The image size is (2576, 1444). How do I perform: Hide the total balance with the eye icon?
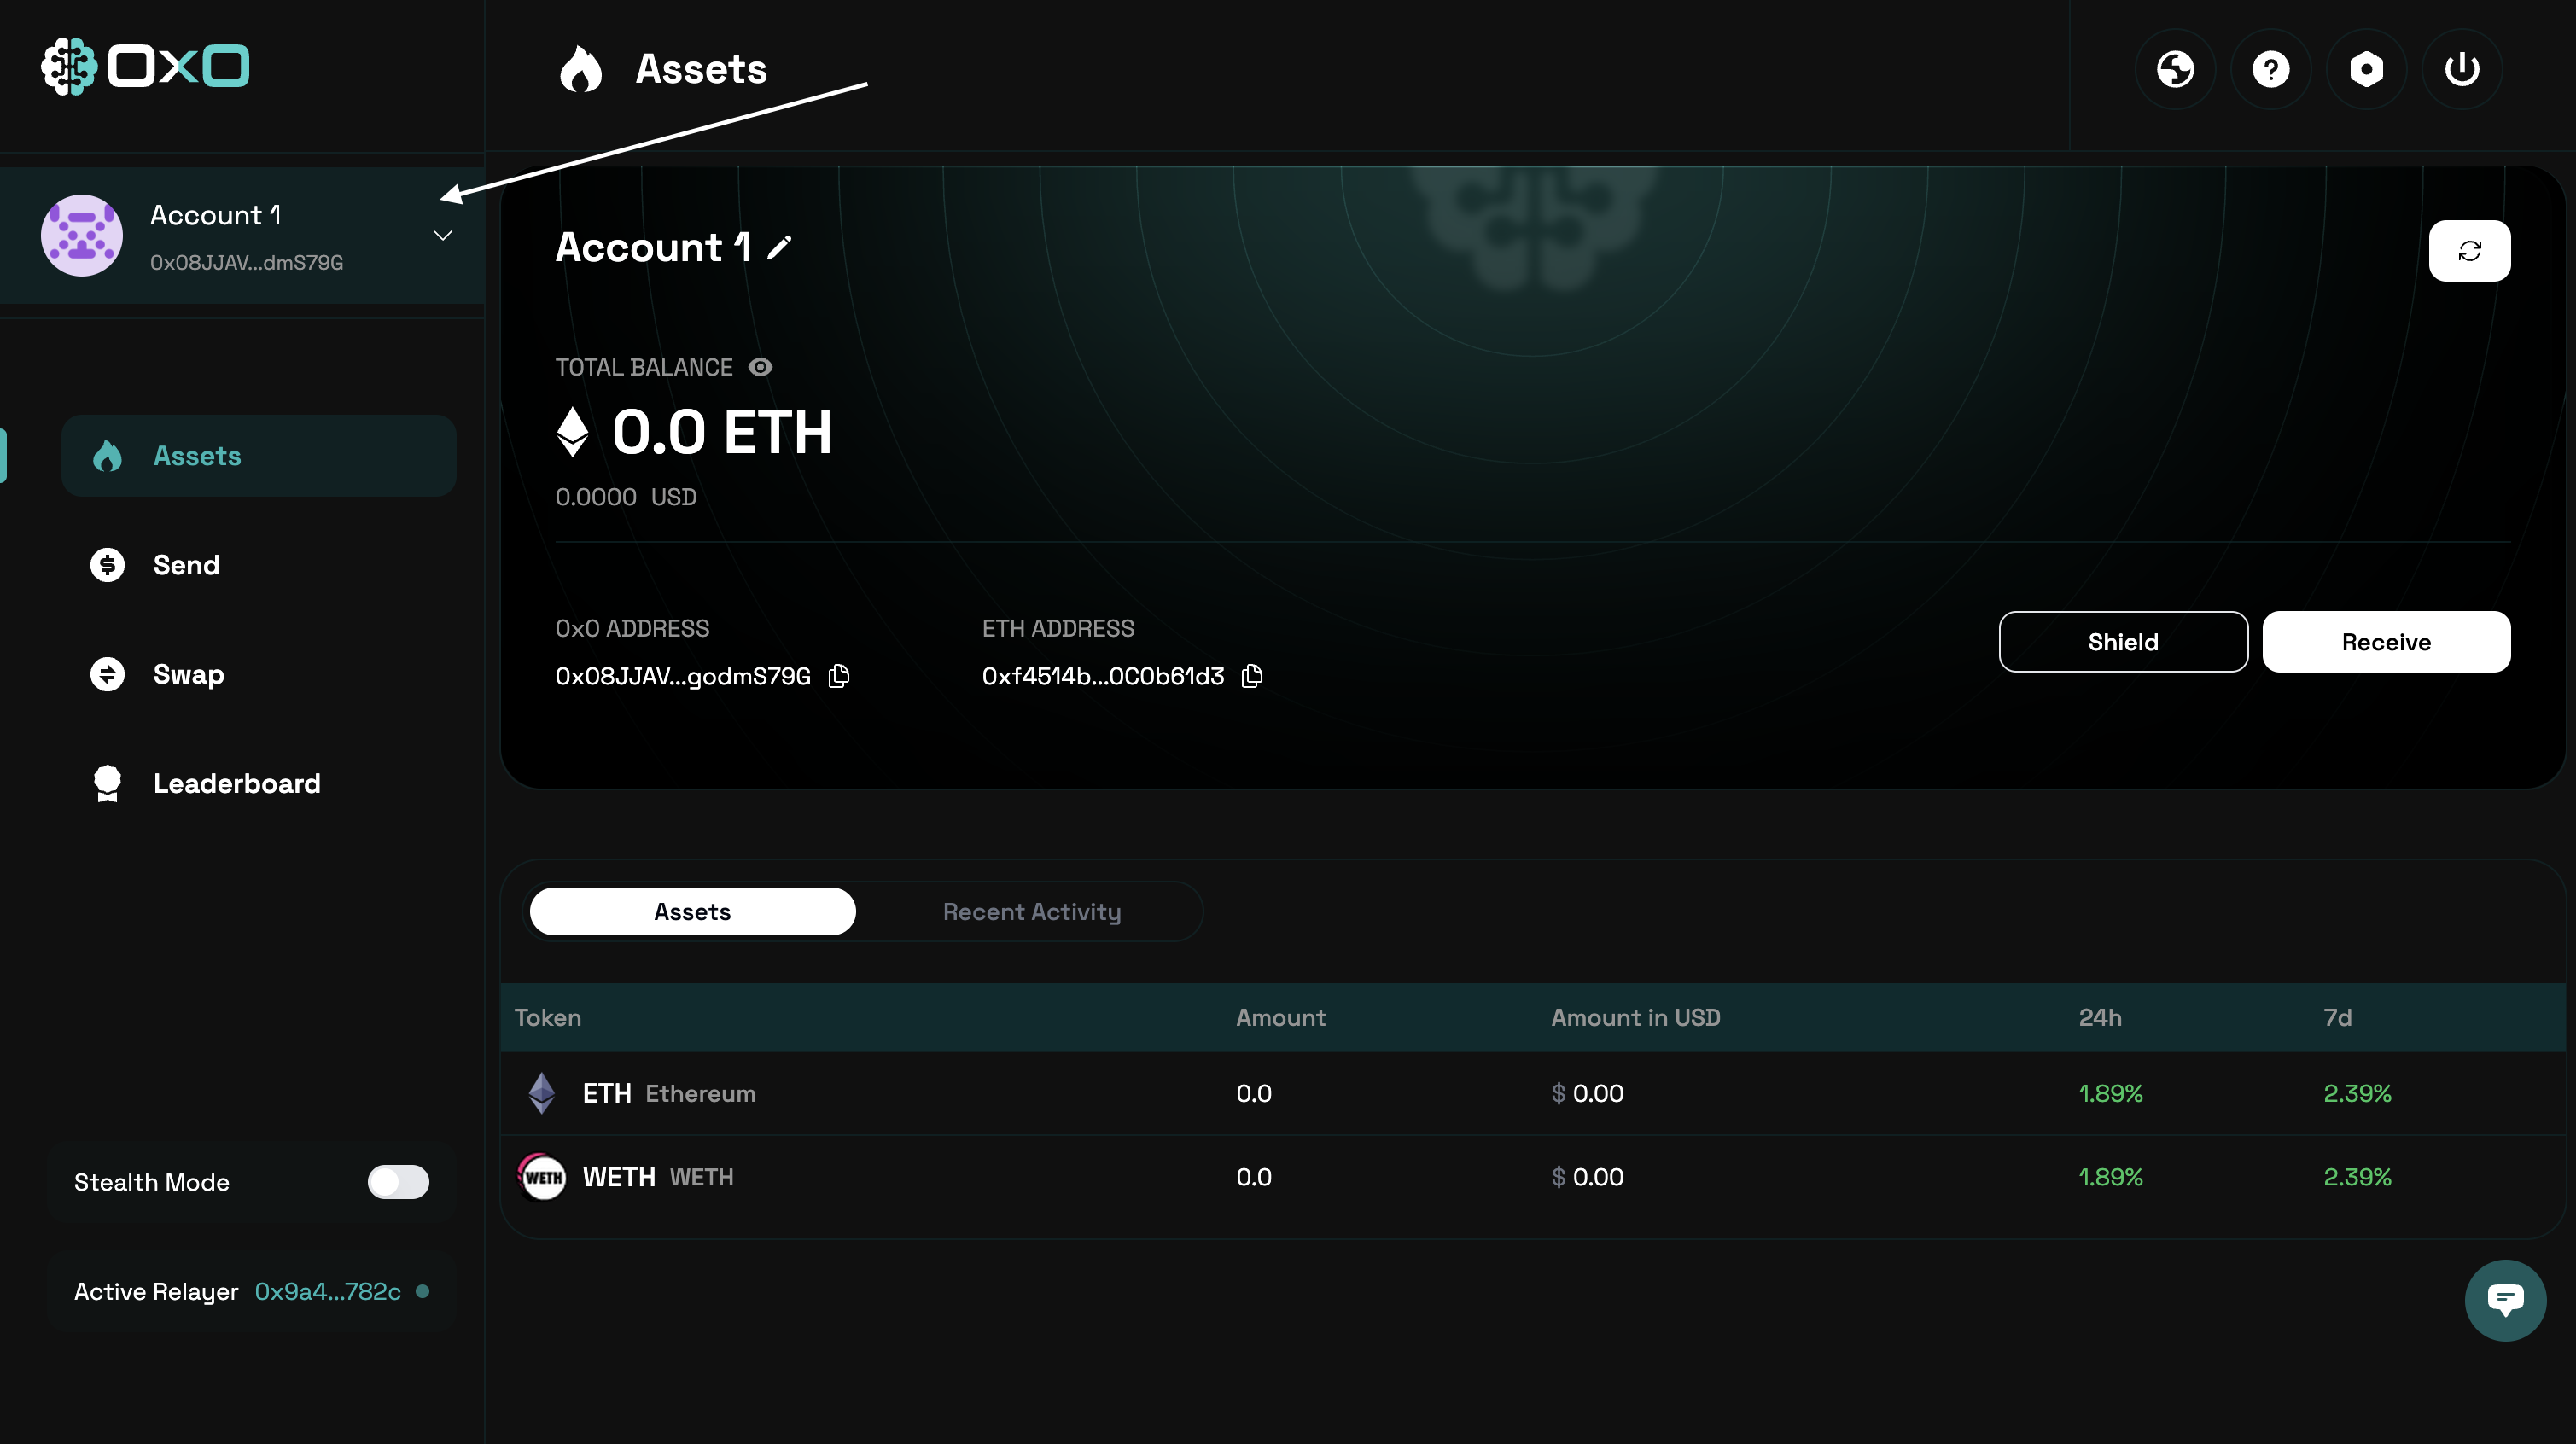coord(760,367)
